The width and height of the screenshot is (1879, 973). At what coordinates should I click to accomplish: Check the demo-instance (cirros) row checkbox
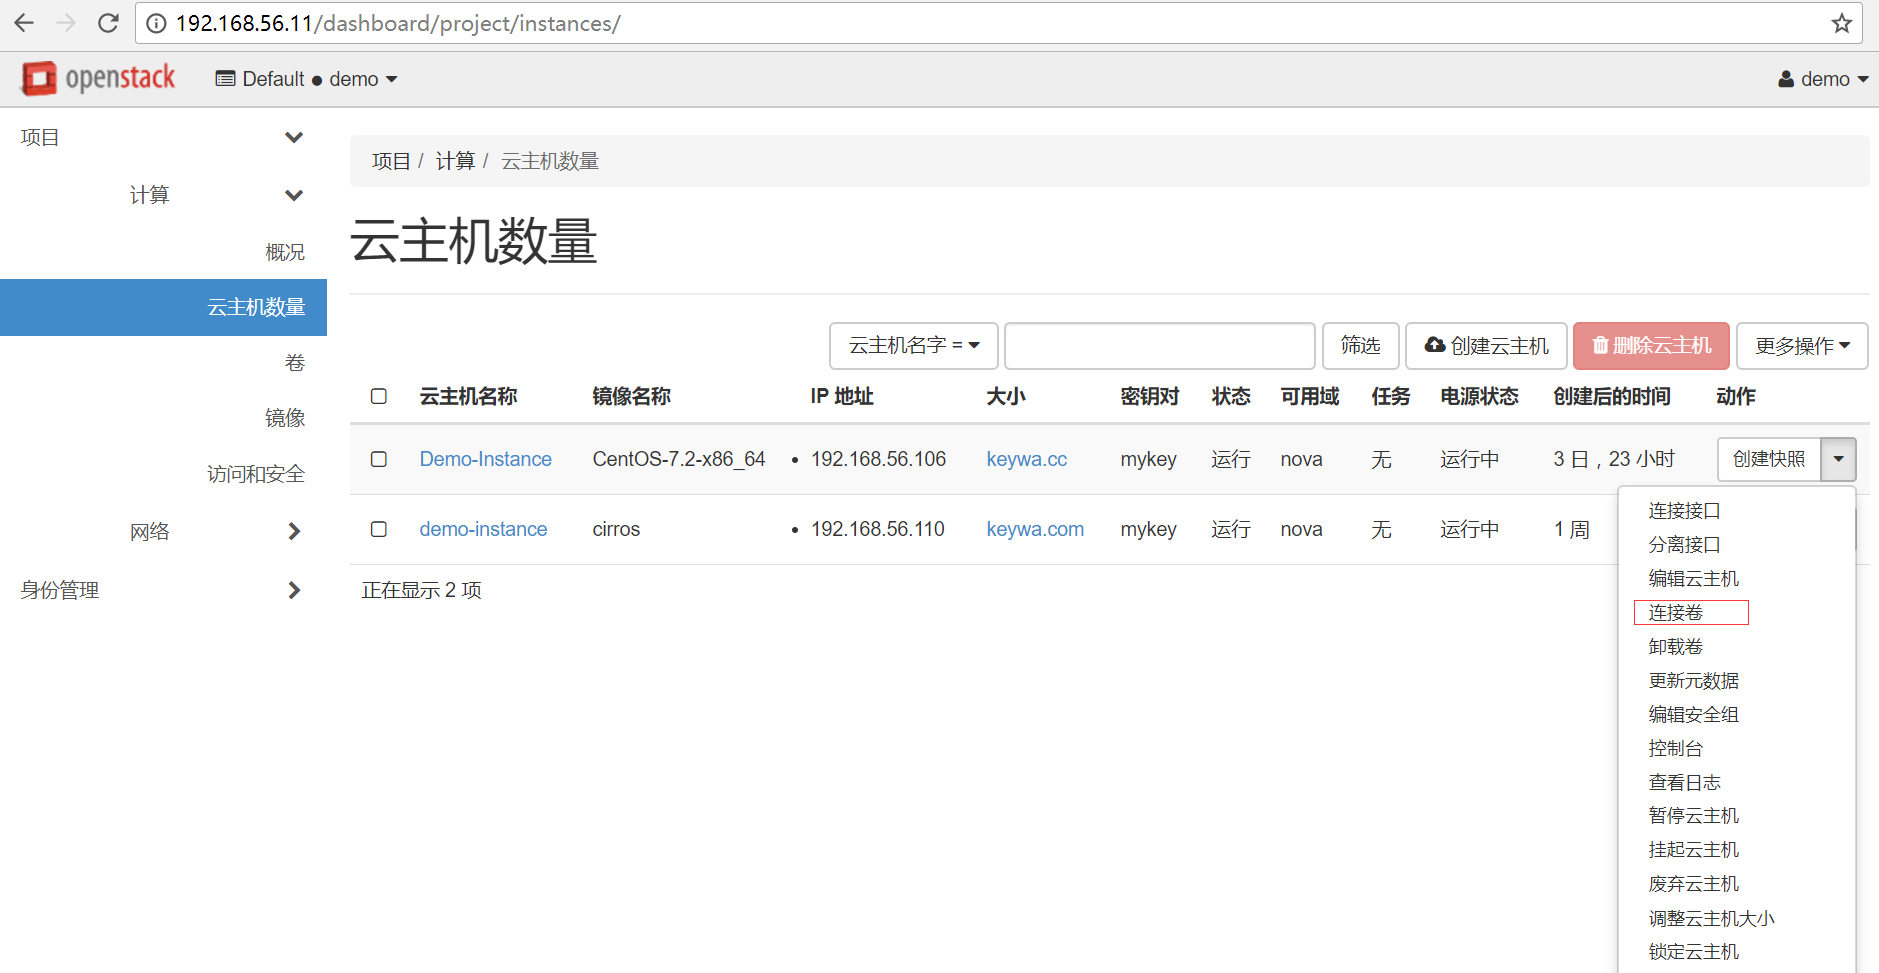click(x=379, y=529)
